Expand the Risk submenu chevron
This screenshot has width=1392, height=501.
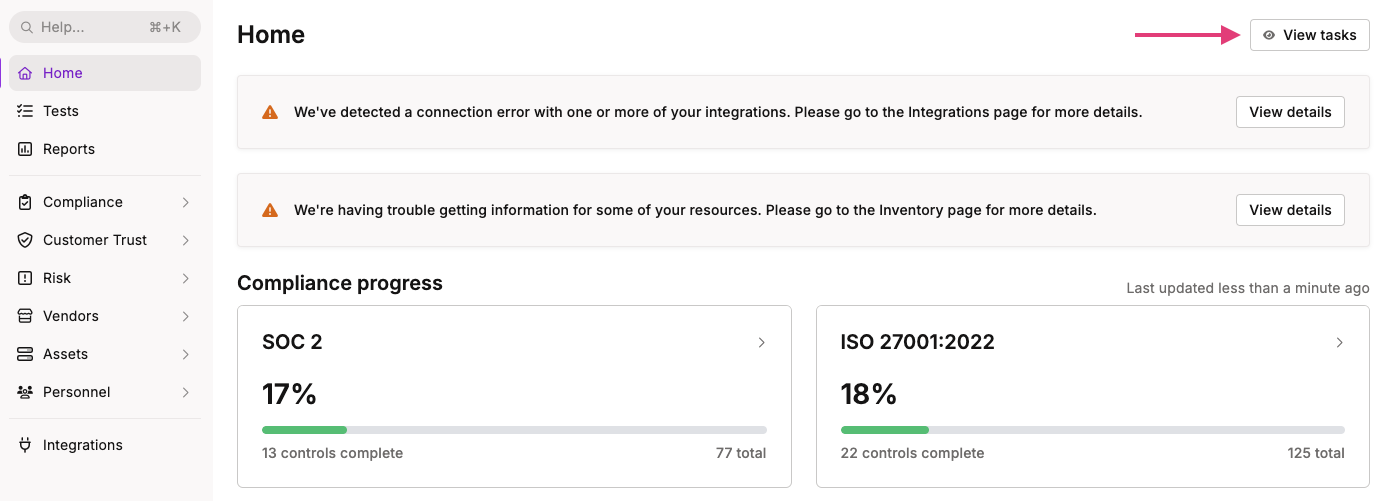coord(186,278)
